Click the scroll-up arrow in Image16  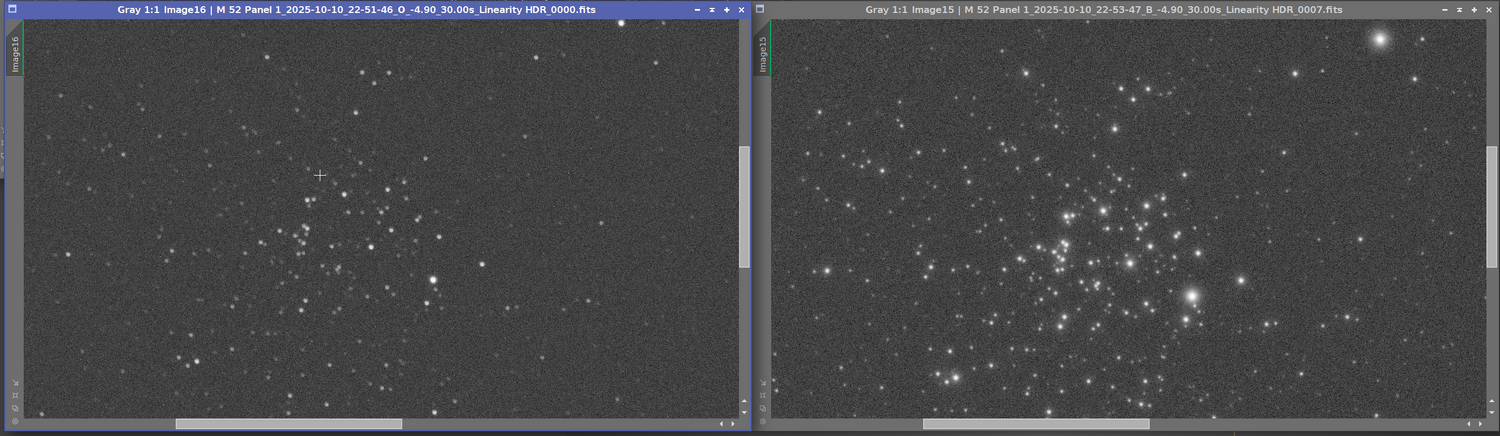(744, 401)
